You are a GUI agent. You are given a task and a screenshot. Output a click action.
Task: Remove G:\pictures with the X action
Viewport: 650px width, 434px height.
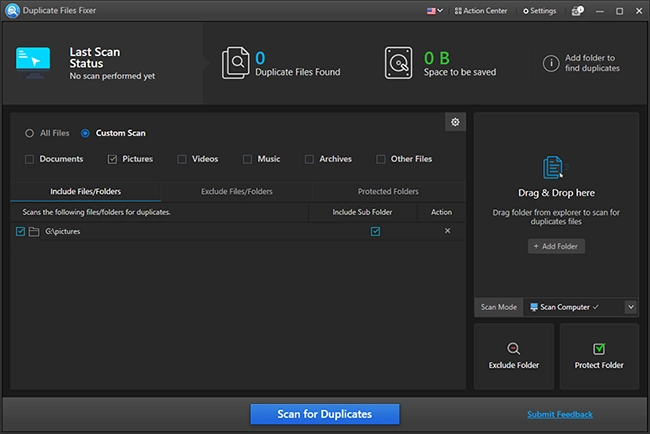(x=447, y=231)
